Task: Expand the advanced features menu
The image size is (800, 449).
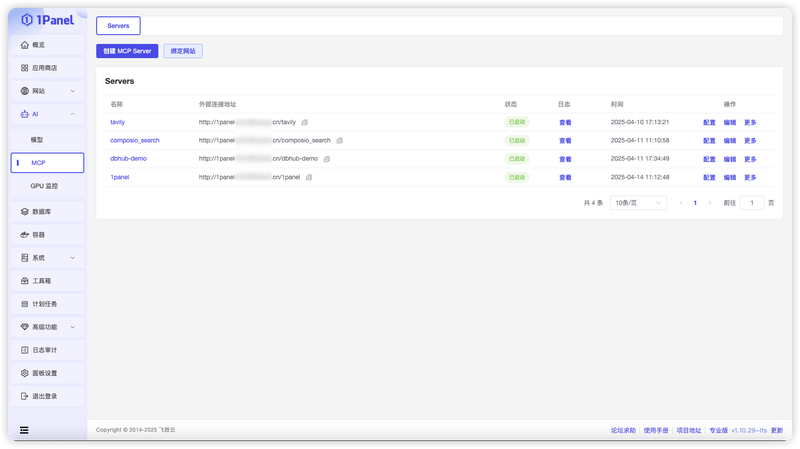Action: coord(47,327)
